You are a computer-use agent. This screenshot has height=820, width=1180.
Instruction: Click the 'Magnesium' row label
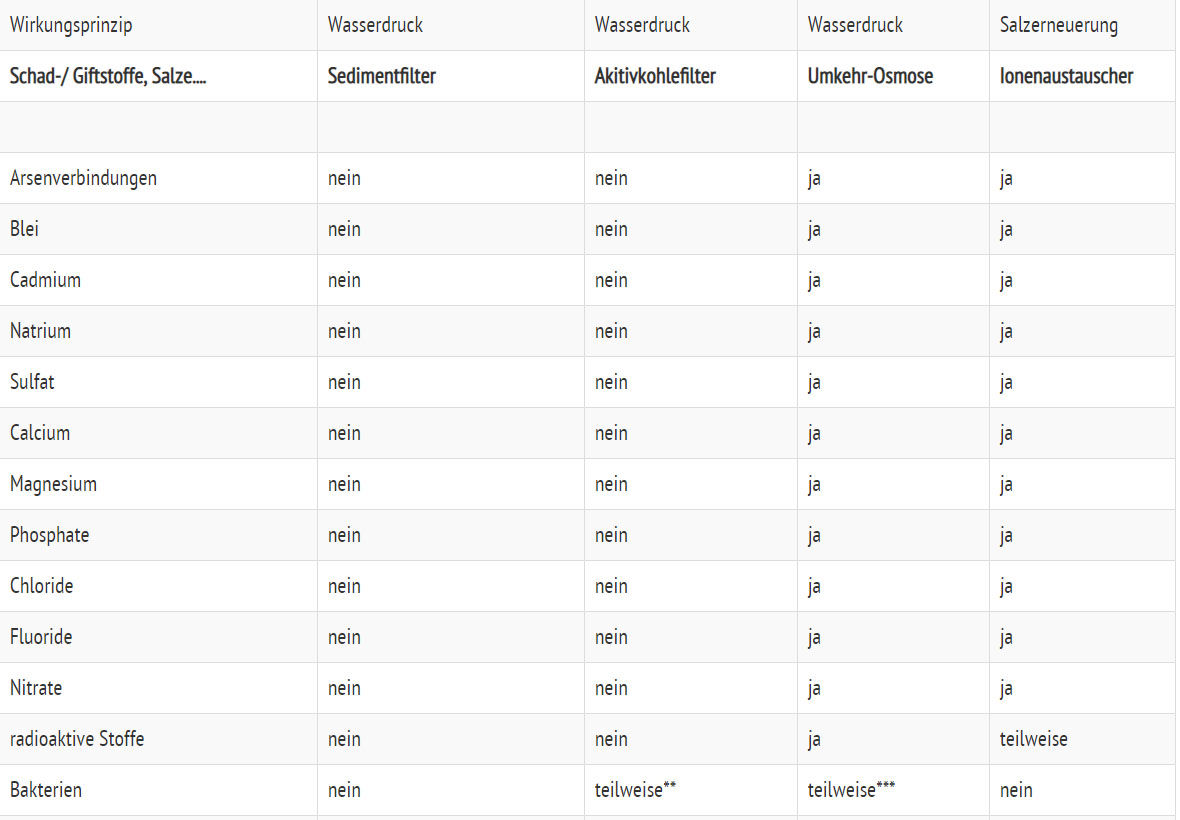pos(53,484)
